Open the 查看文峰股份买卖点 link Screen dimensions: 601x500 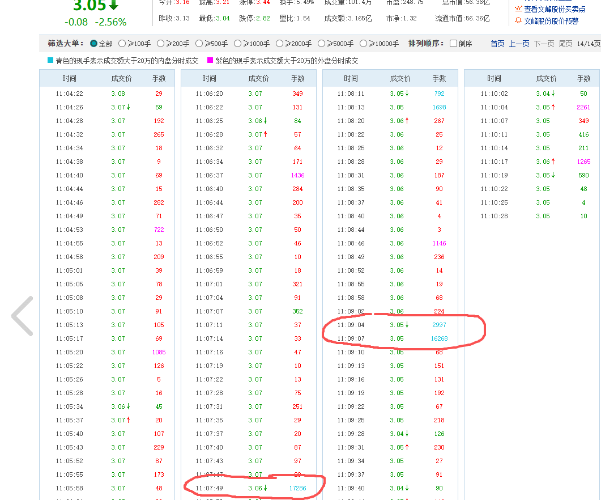pyautogui.click(x=555, y=9)
